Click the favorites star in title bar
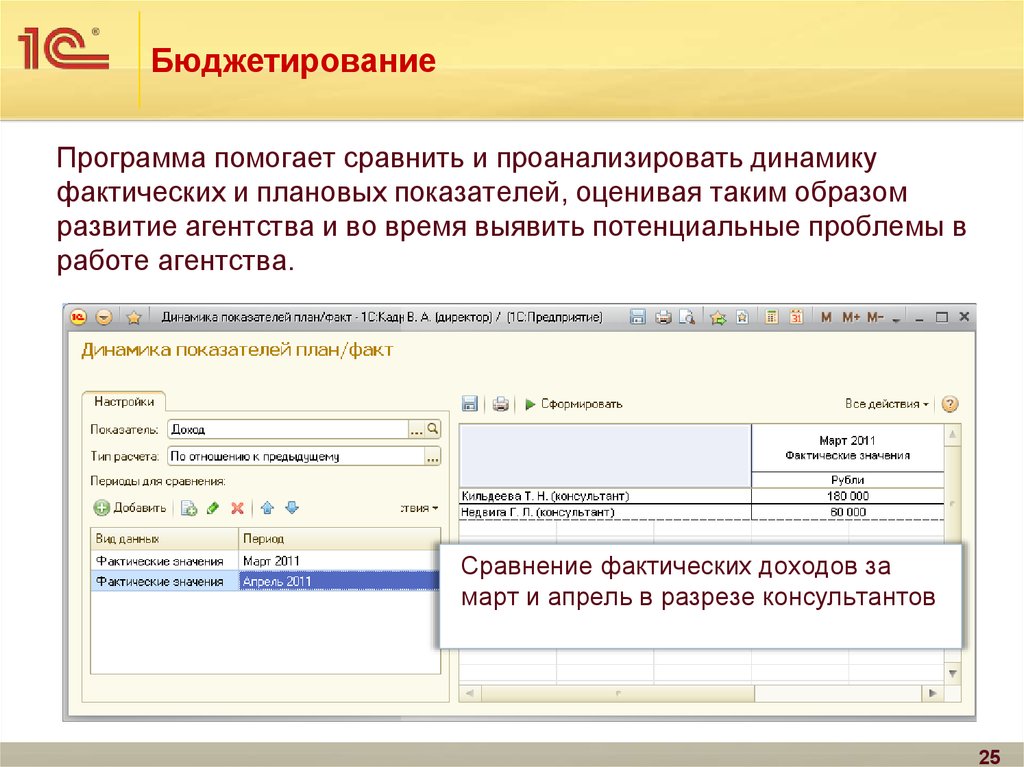 click(133, 318)
